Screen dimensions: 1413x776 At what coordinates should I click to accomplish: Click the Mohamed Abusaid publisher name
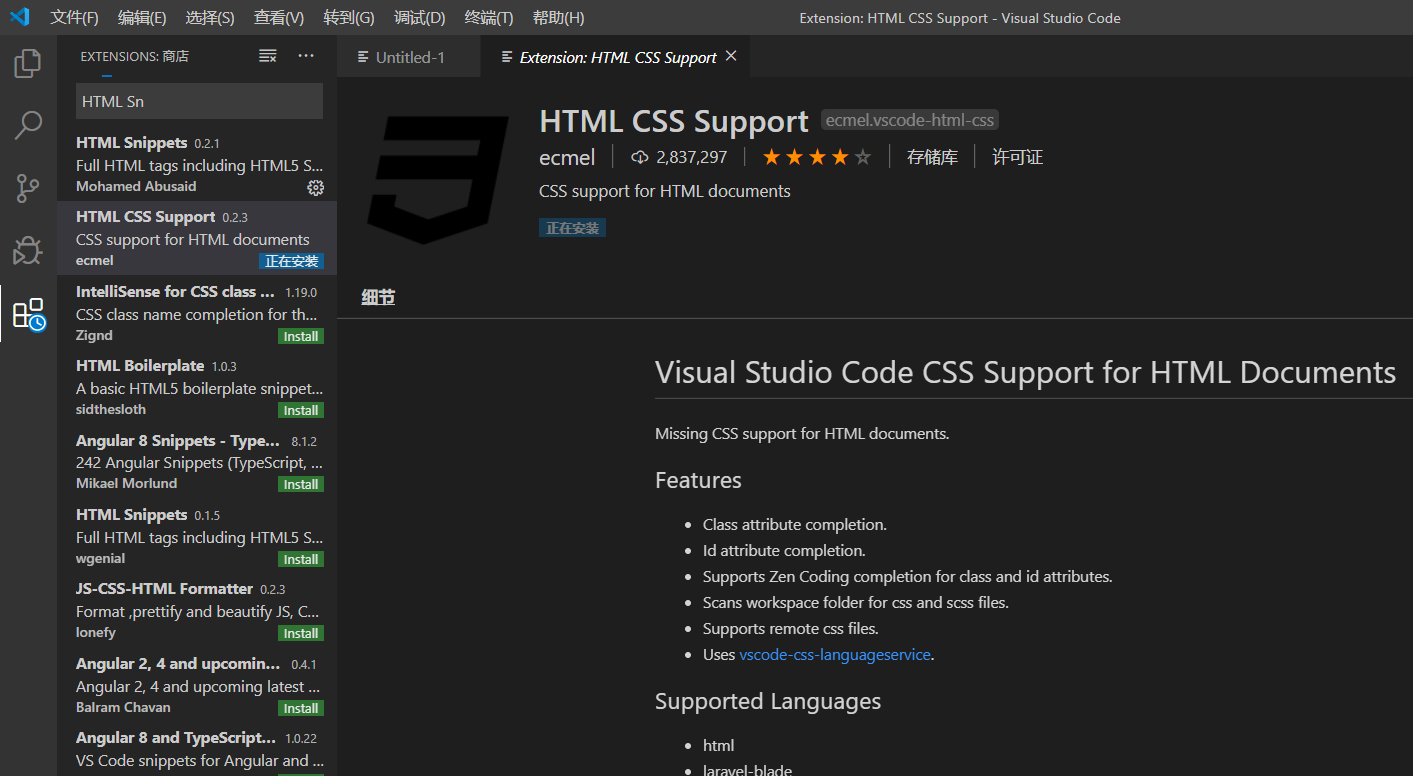pos(136,186)
